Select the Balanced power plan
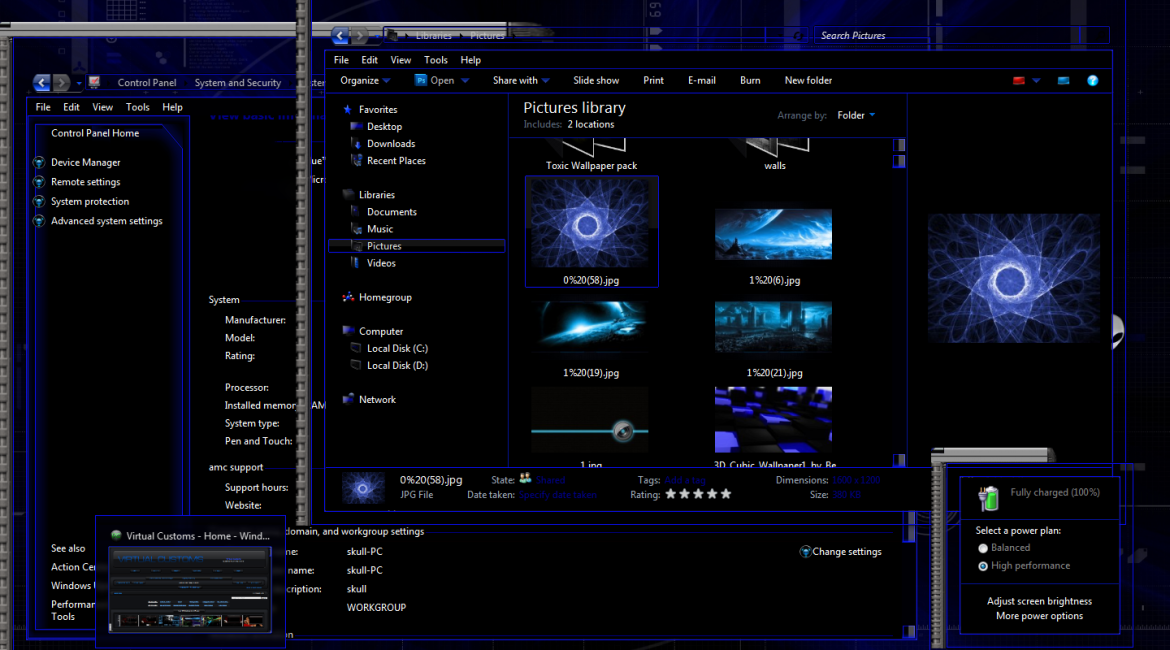1170x650 pixels. point(983,548)
